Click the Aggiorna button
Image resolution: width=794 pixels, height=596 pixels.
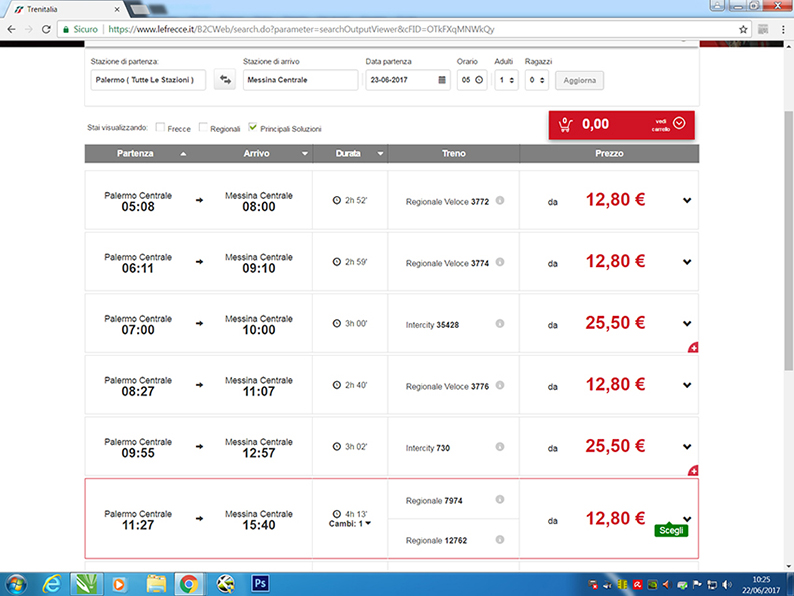pos(580,80)
